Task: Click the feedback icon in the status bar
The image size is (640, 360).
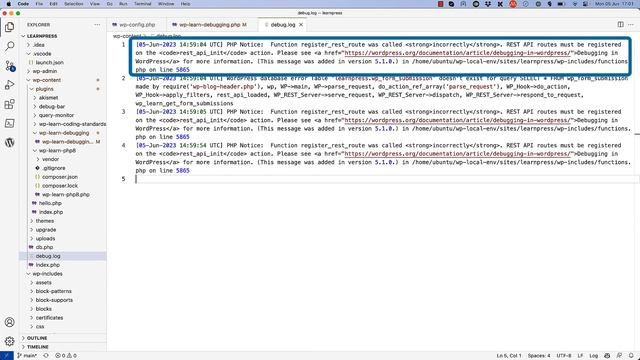Action: pos(619,356)
